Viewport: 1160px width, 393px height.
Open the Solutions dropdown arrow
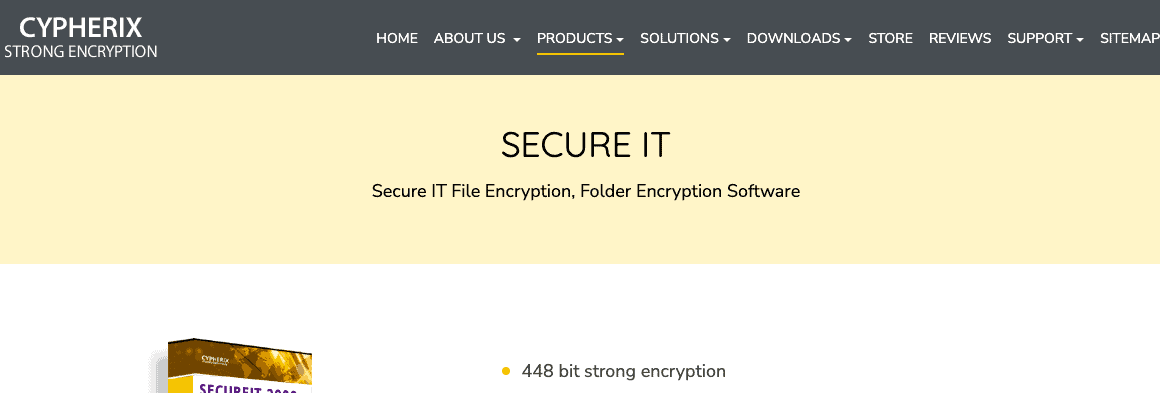click(727, 39)
